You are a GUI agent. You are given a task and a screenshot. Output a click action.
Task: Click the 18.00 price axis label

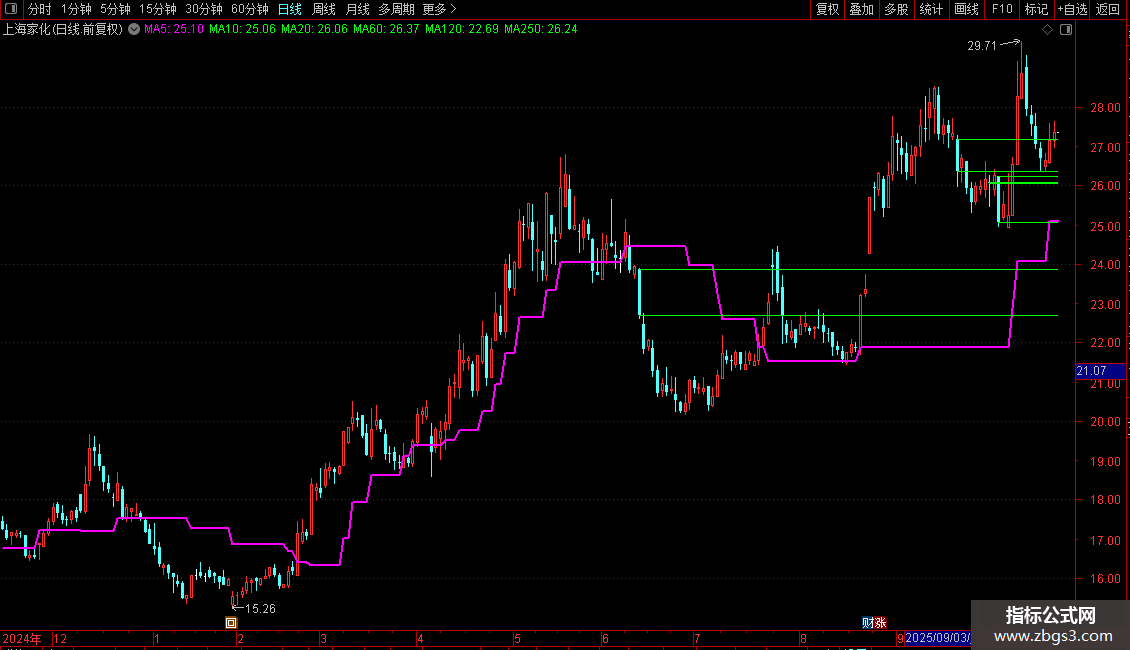pyautogui.click(x=1105, y=500)
